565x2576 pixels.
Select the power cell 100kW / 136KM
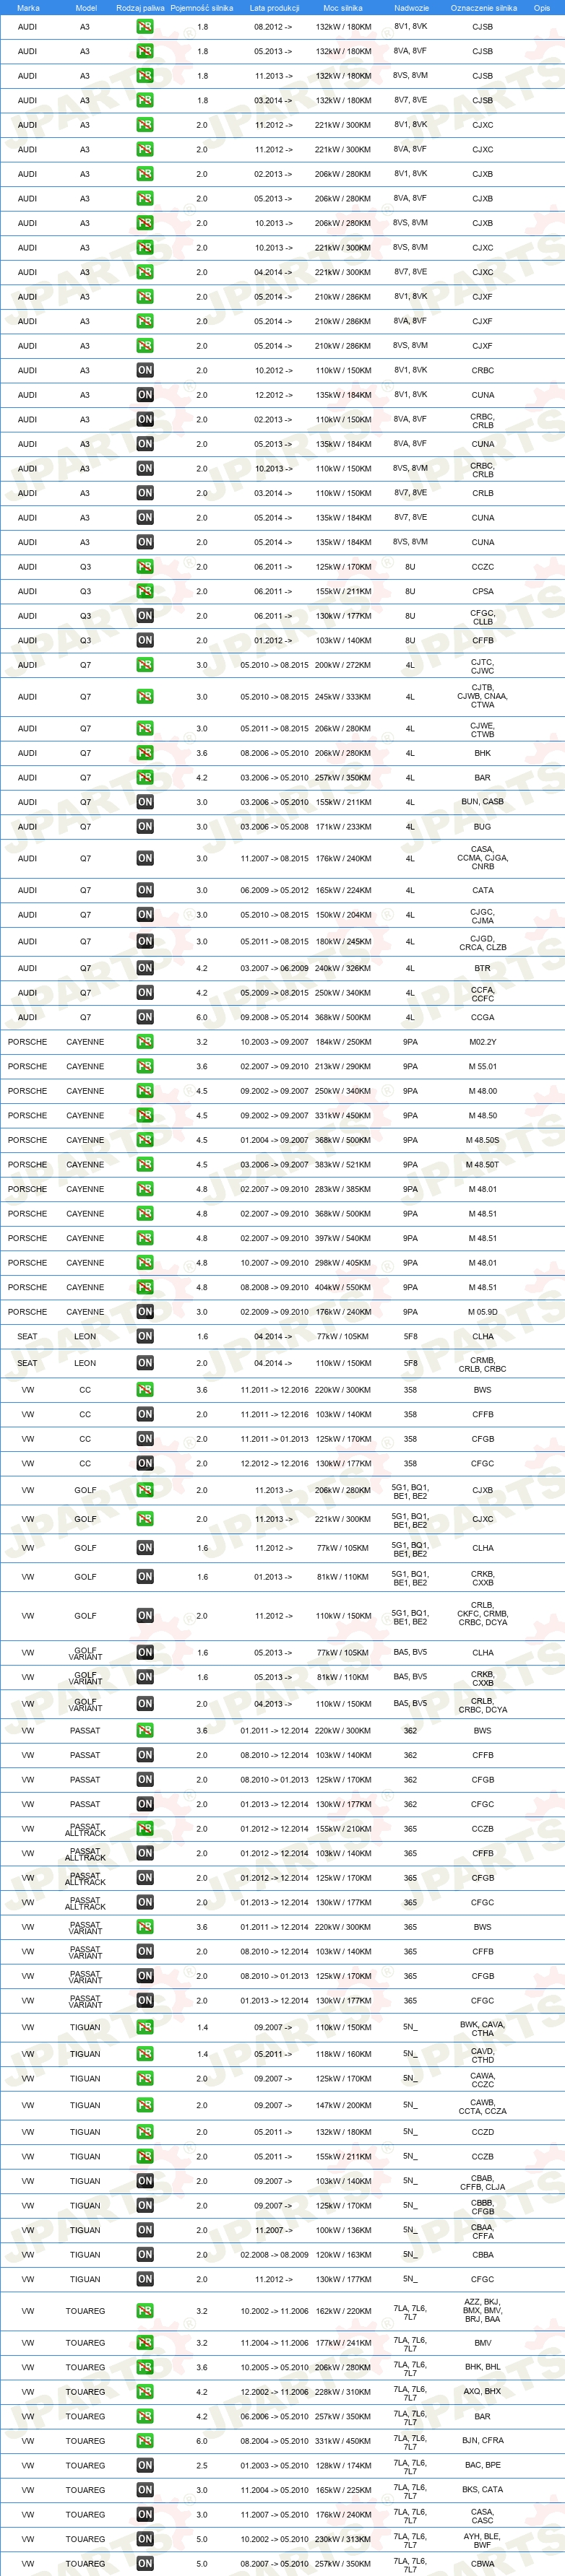(343, 2230)
